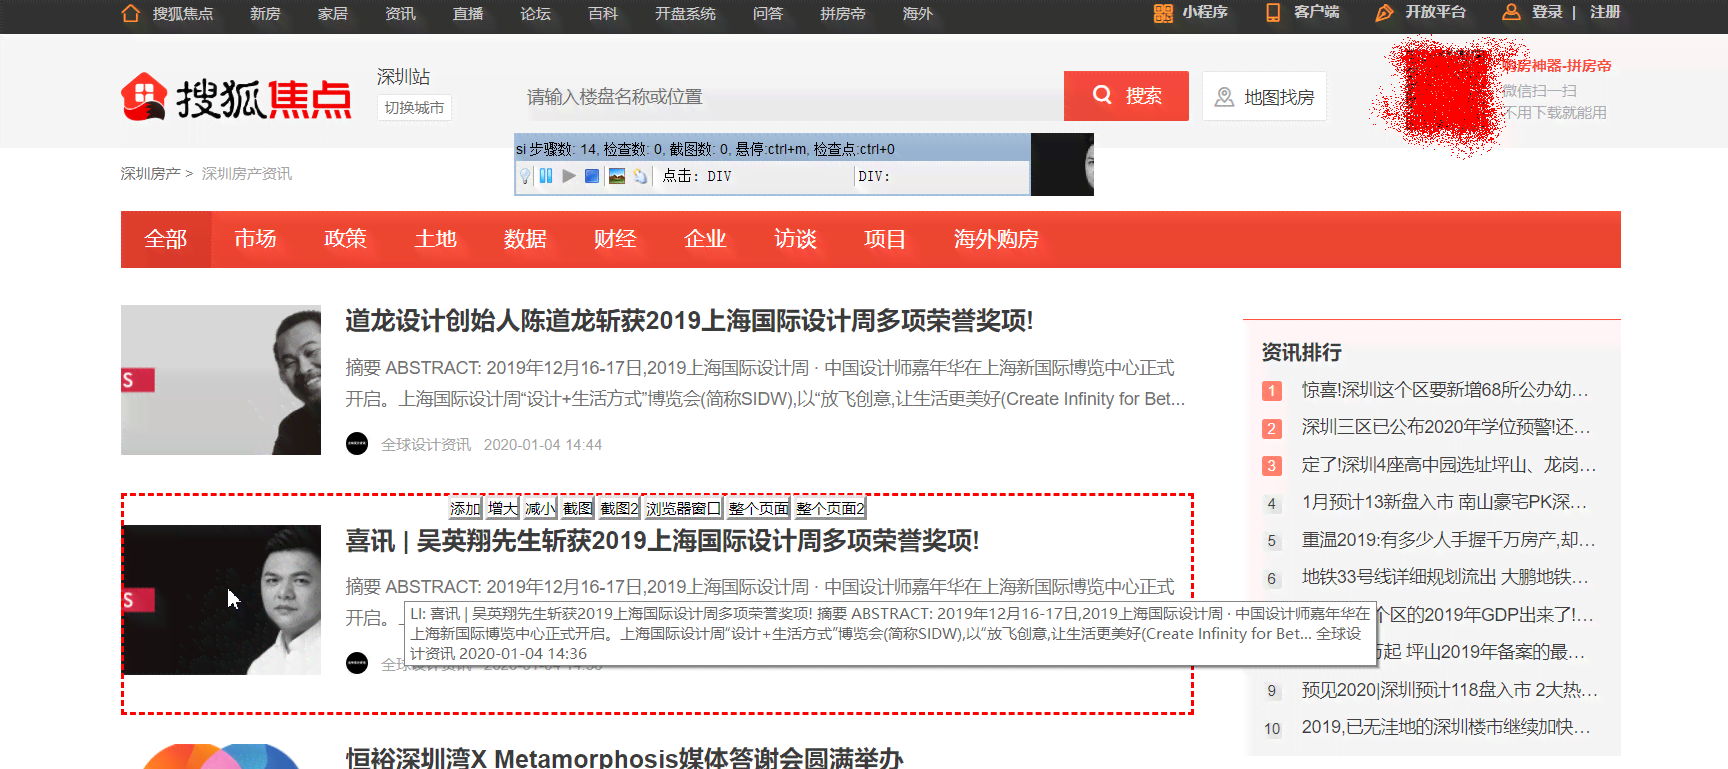The image size is (1728, 769).
Task: Click the 全球设计资讯 source dated 2020-01-04 14:44
Action: (426, 444)
